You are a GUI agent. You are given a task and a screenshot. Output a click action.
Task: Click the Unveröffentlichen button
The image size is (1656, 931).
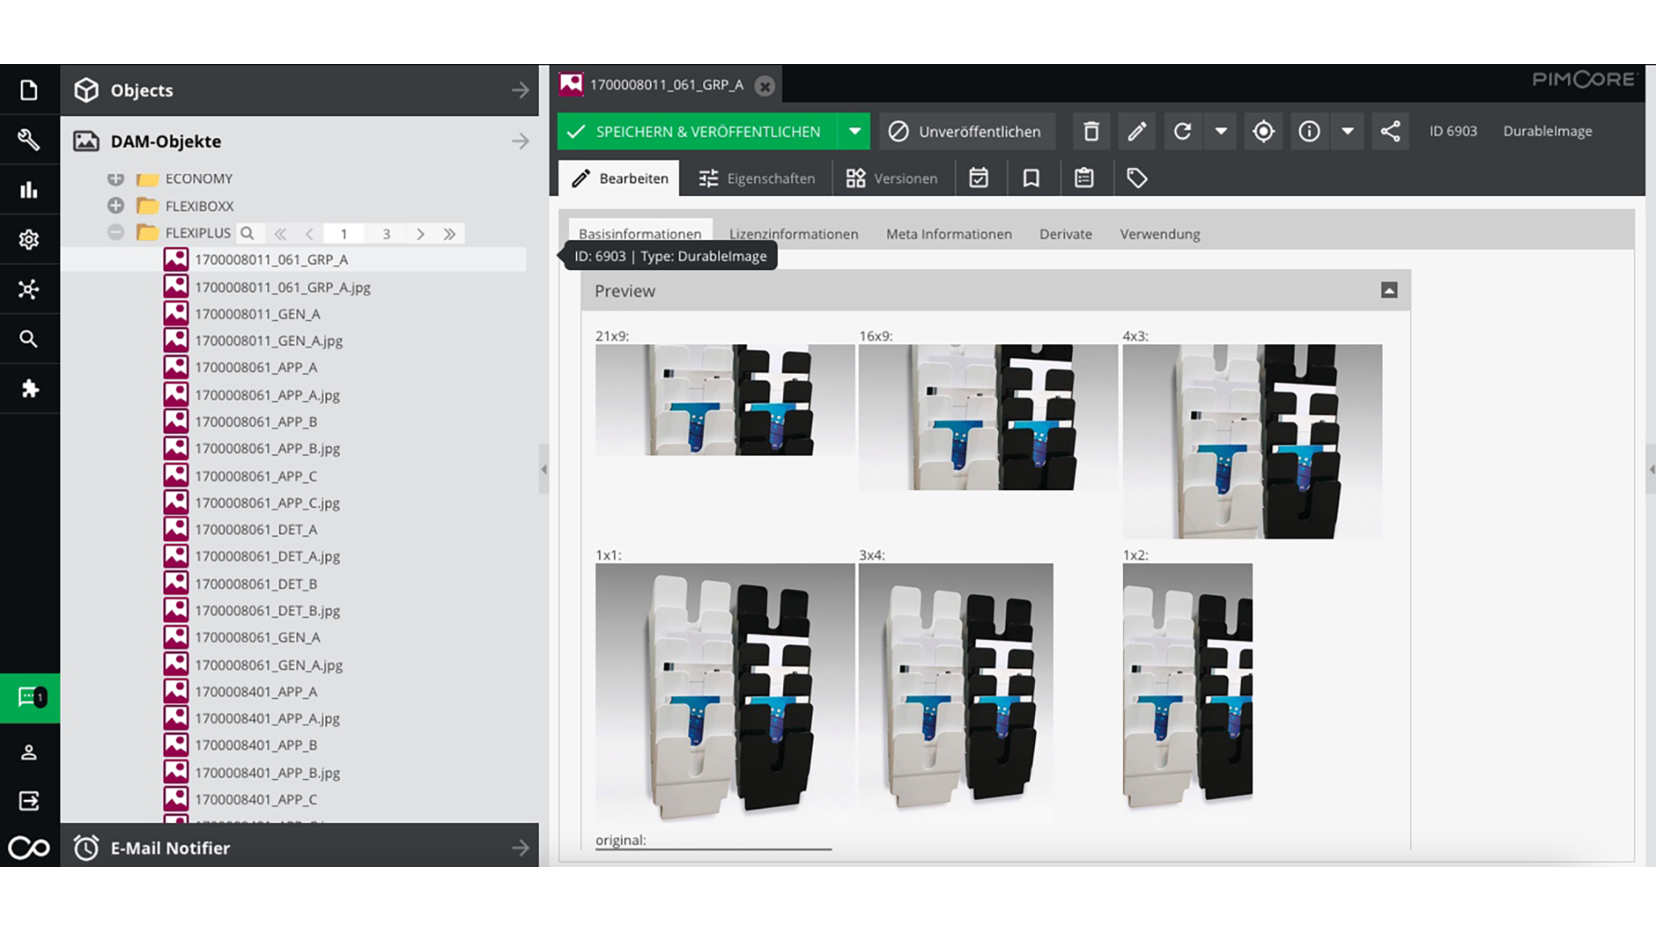point(966,131)
